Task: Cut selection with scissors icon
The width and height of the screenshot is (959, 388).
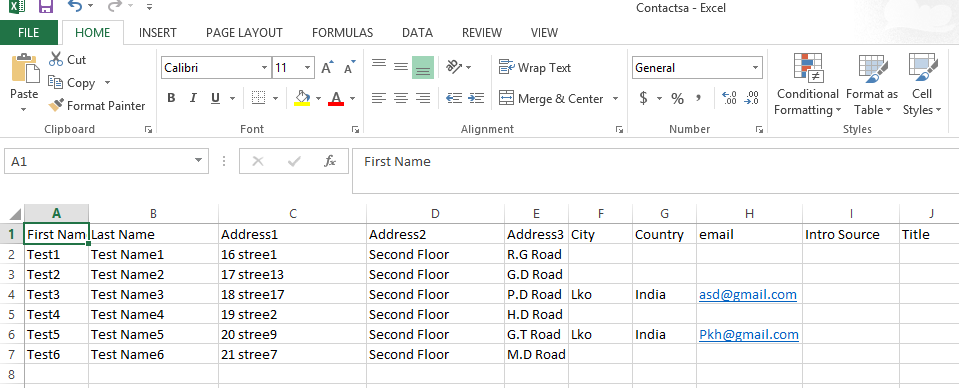Action: pos(56,59)
